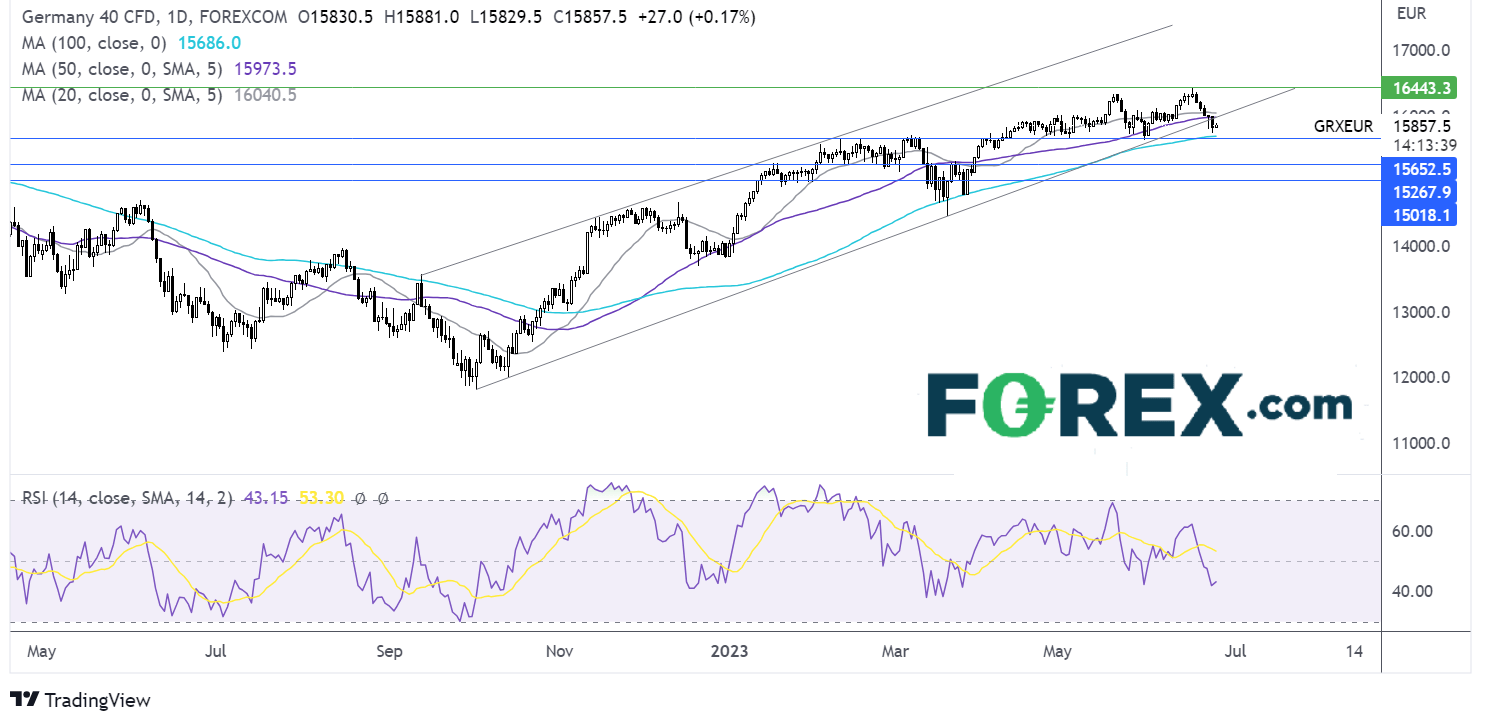Click the Mar label on time axis

point(895,652)
